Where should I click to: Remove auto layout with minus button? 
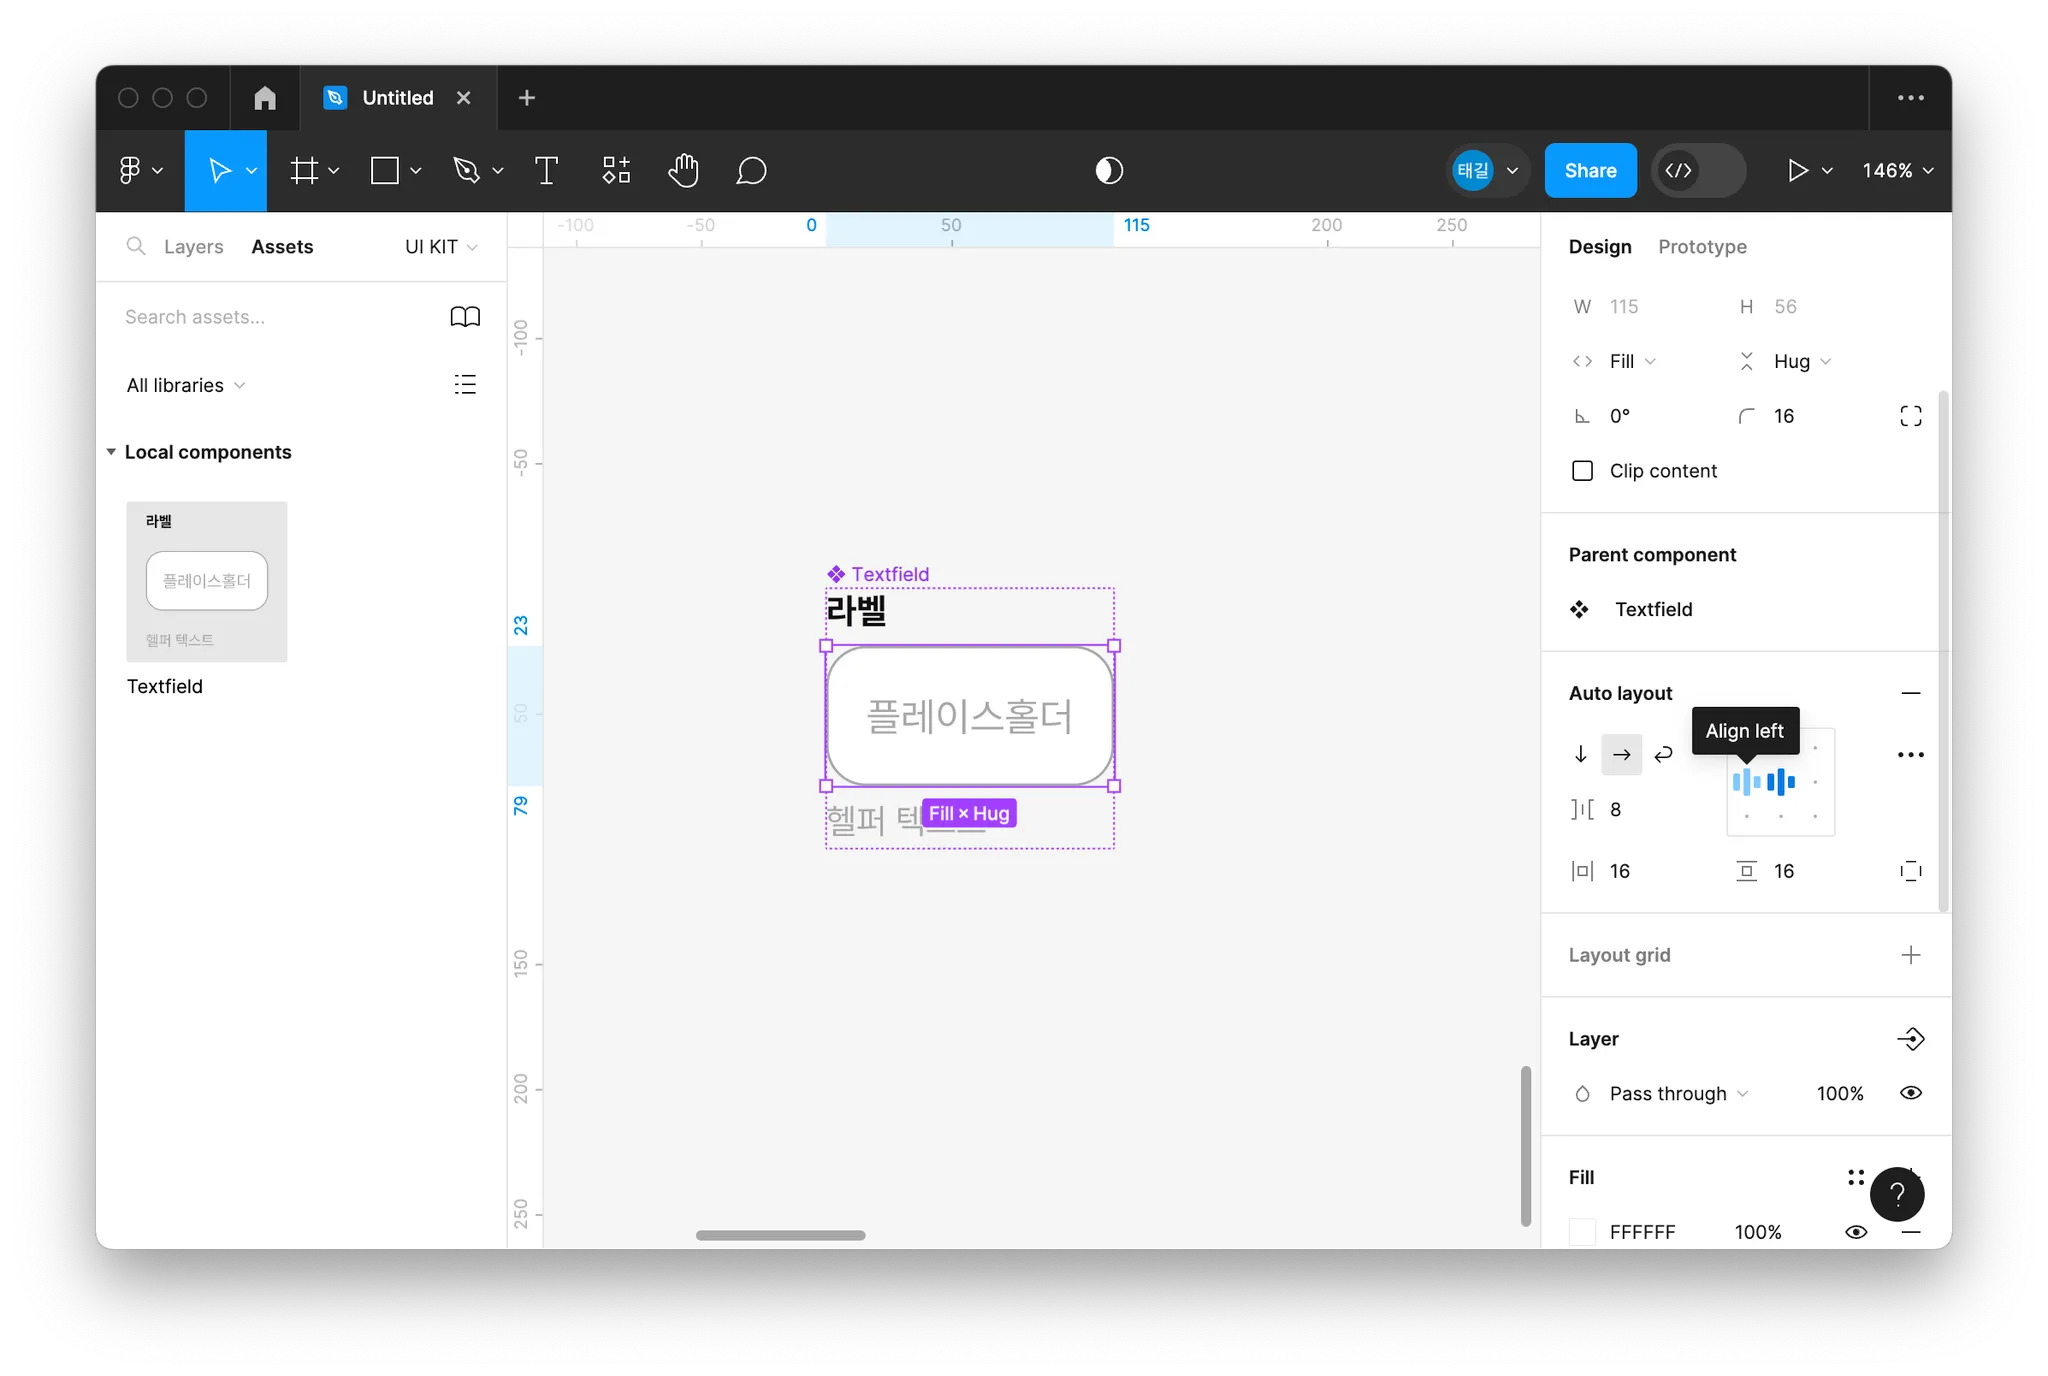[1910, 693]
